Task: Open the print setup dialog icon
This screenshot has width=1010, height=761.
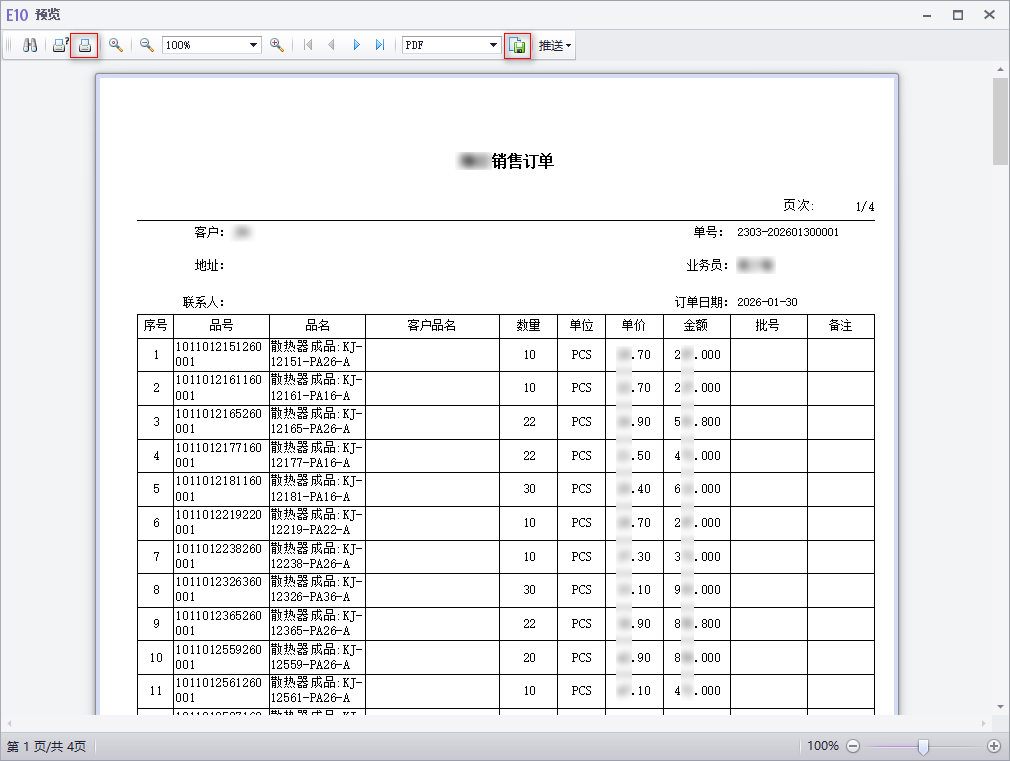Action: (x=60, y=45)
